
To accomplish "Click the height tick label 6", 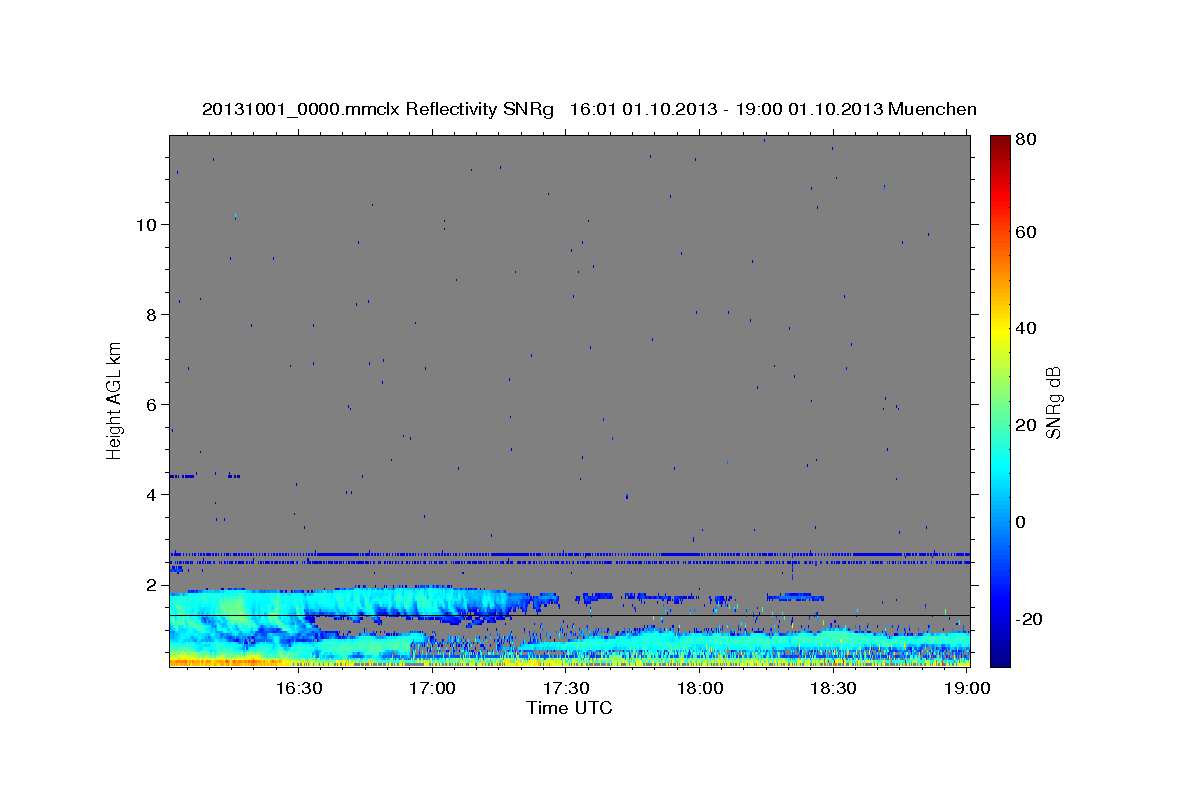I will coord(153,404).
